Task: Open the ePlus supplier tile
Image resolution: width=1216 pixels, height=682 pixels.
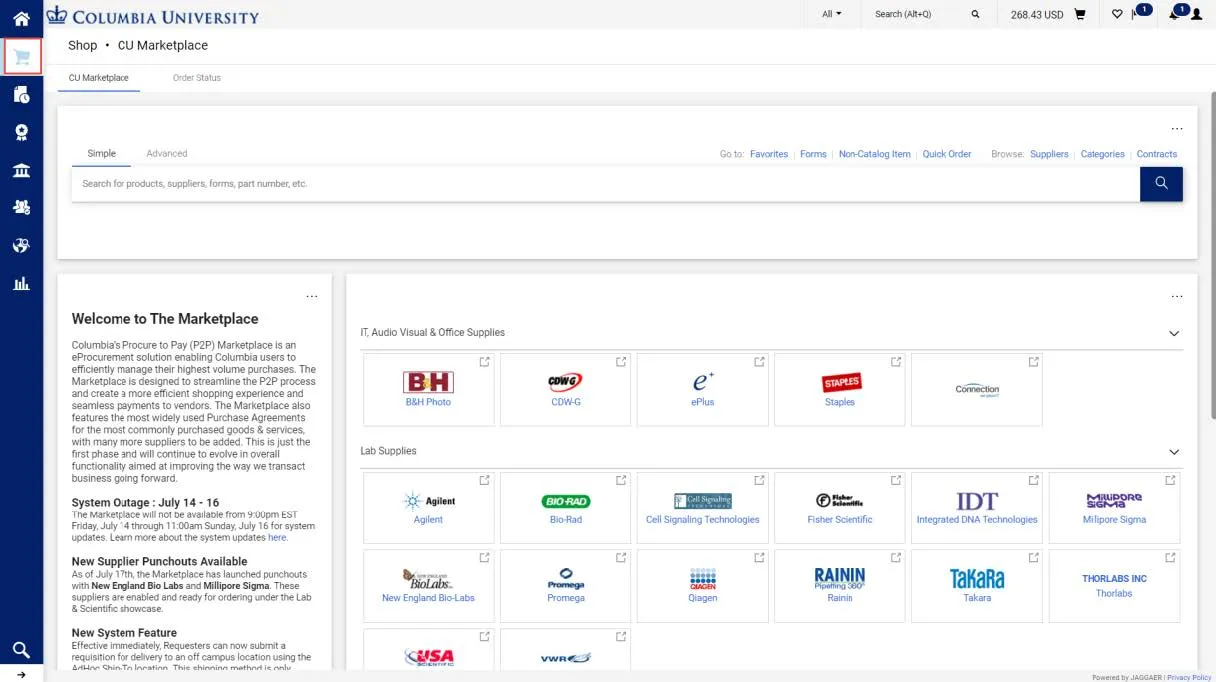Action: tap(703, 389)
